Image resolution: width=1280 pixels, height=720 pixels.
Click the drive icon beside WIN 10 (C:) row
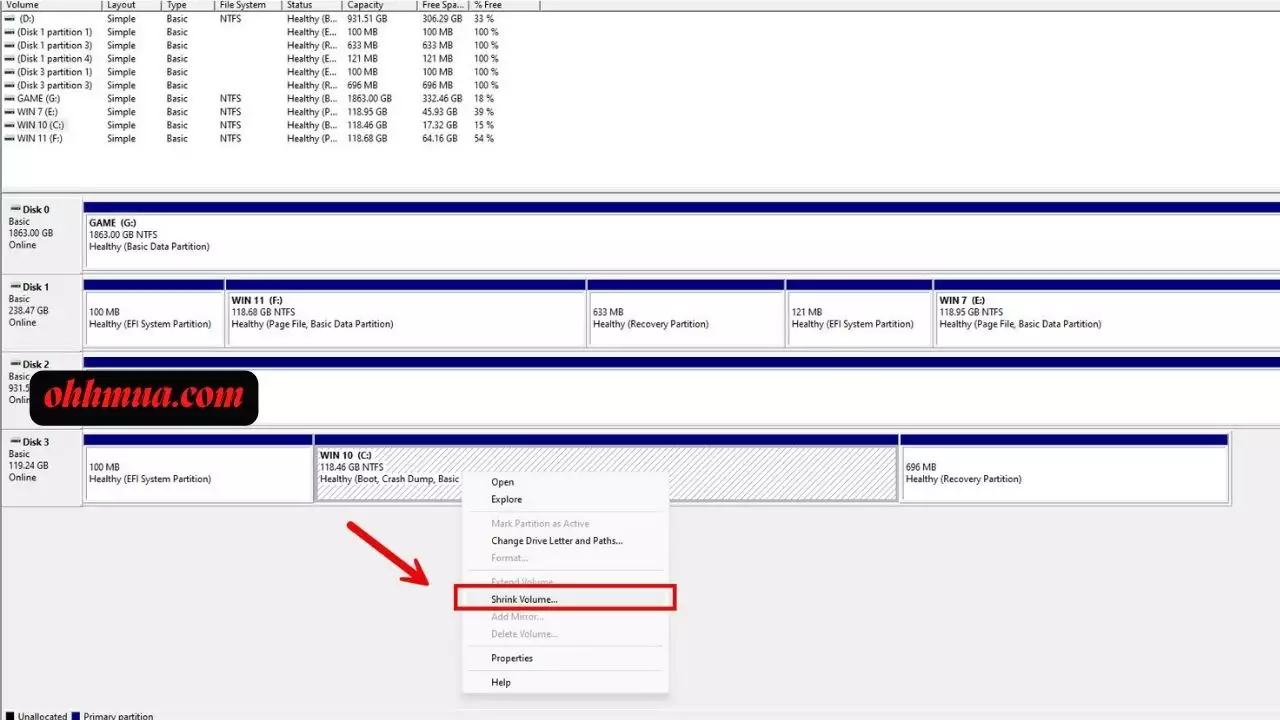(9, 125)
